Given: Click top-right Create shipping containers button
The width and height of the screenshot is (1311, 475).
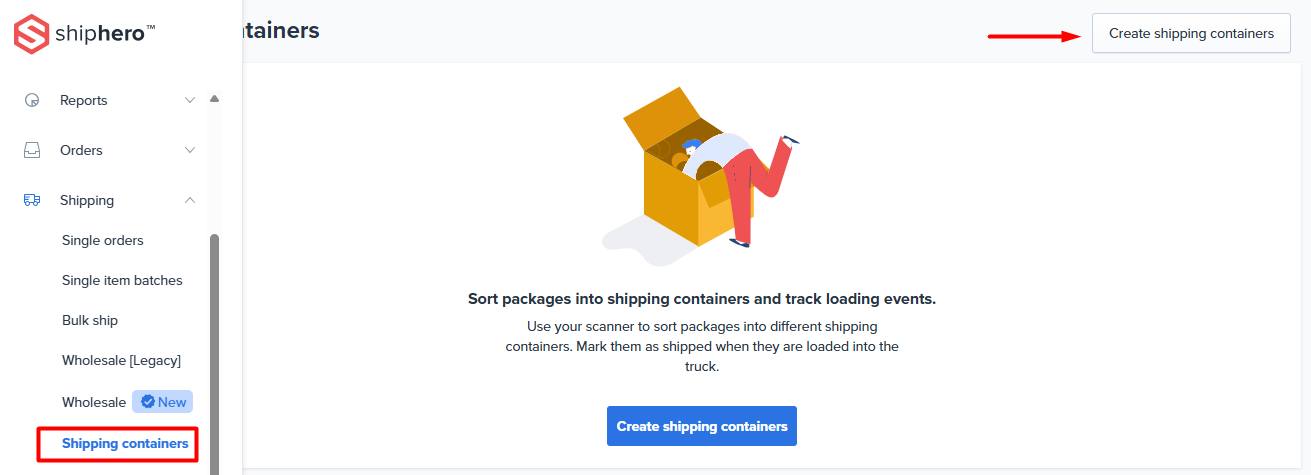Looking at the screenshot, I should pos(1191,33).
